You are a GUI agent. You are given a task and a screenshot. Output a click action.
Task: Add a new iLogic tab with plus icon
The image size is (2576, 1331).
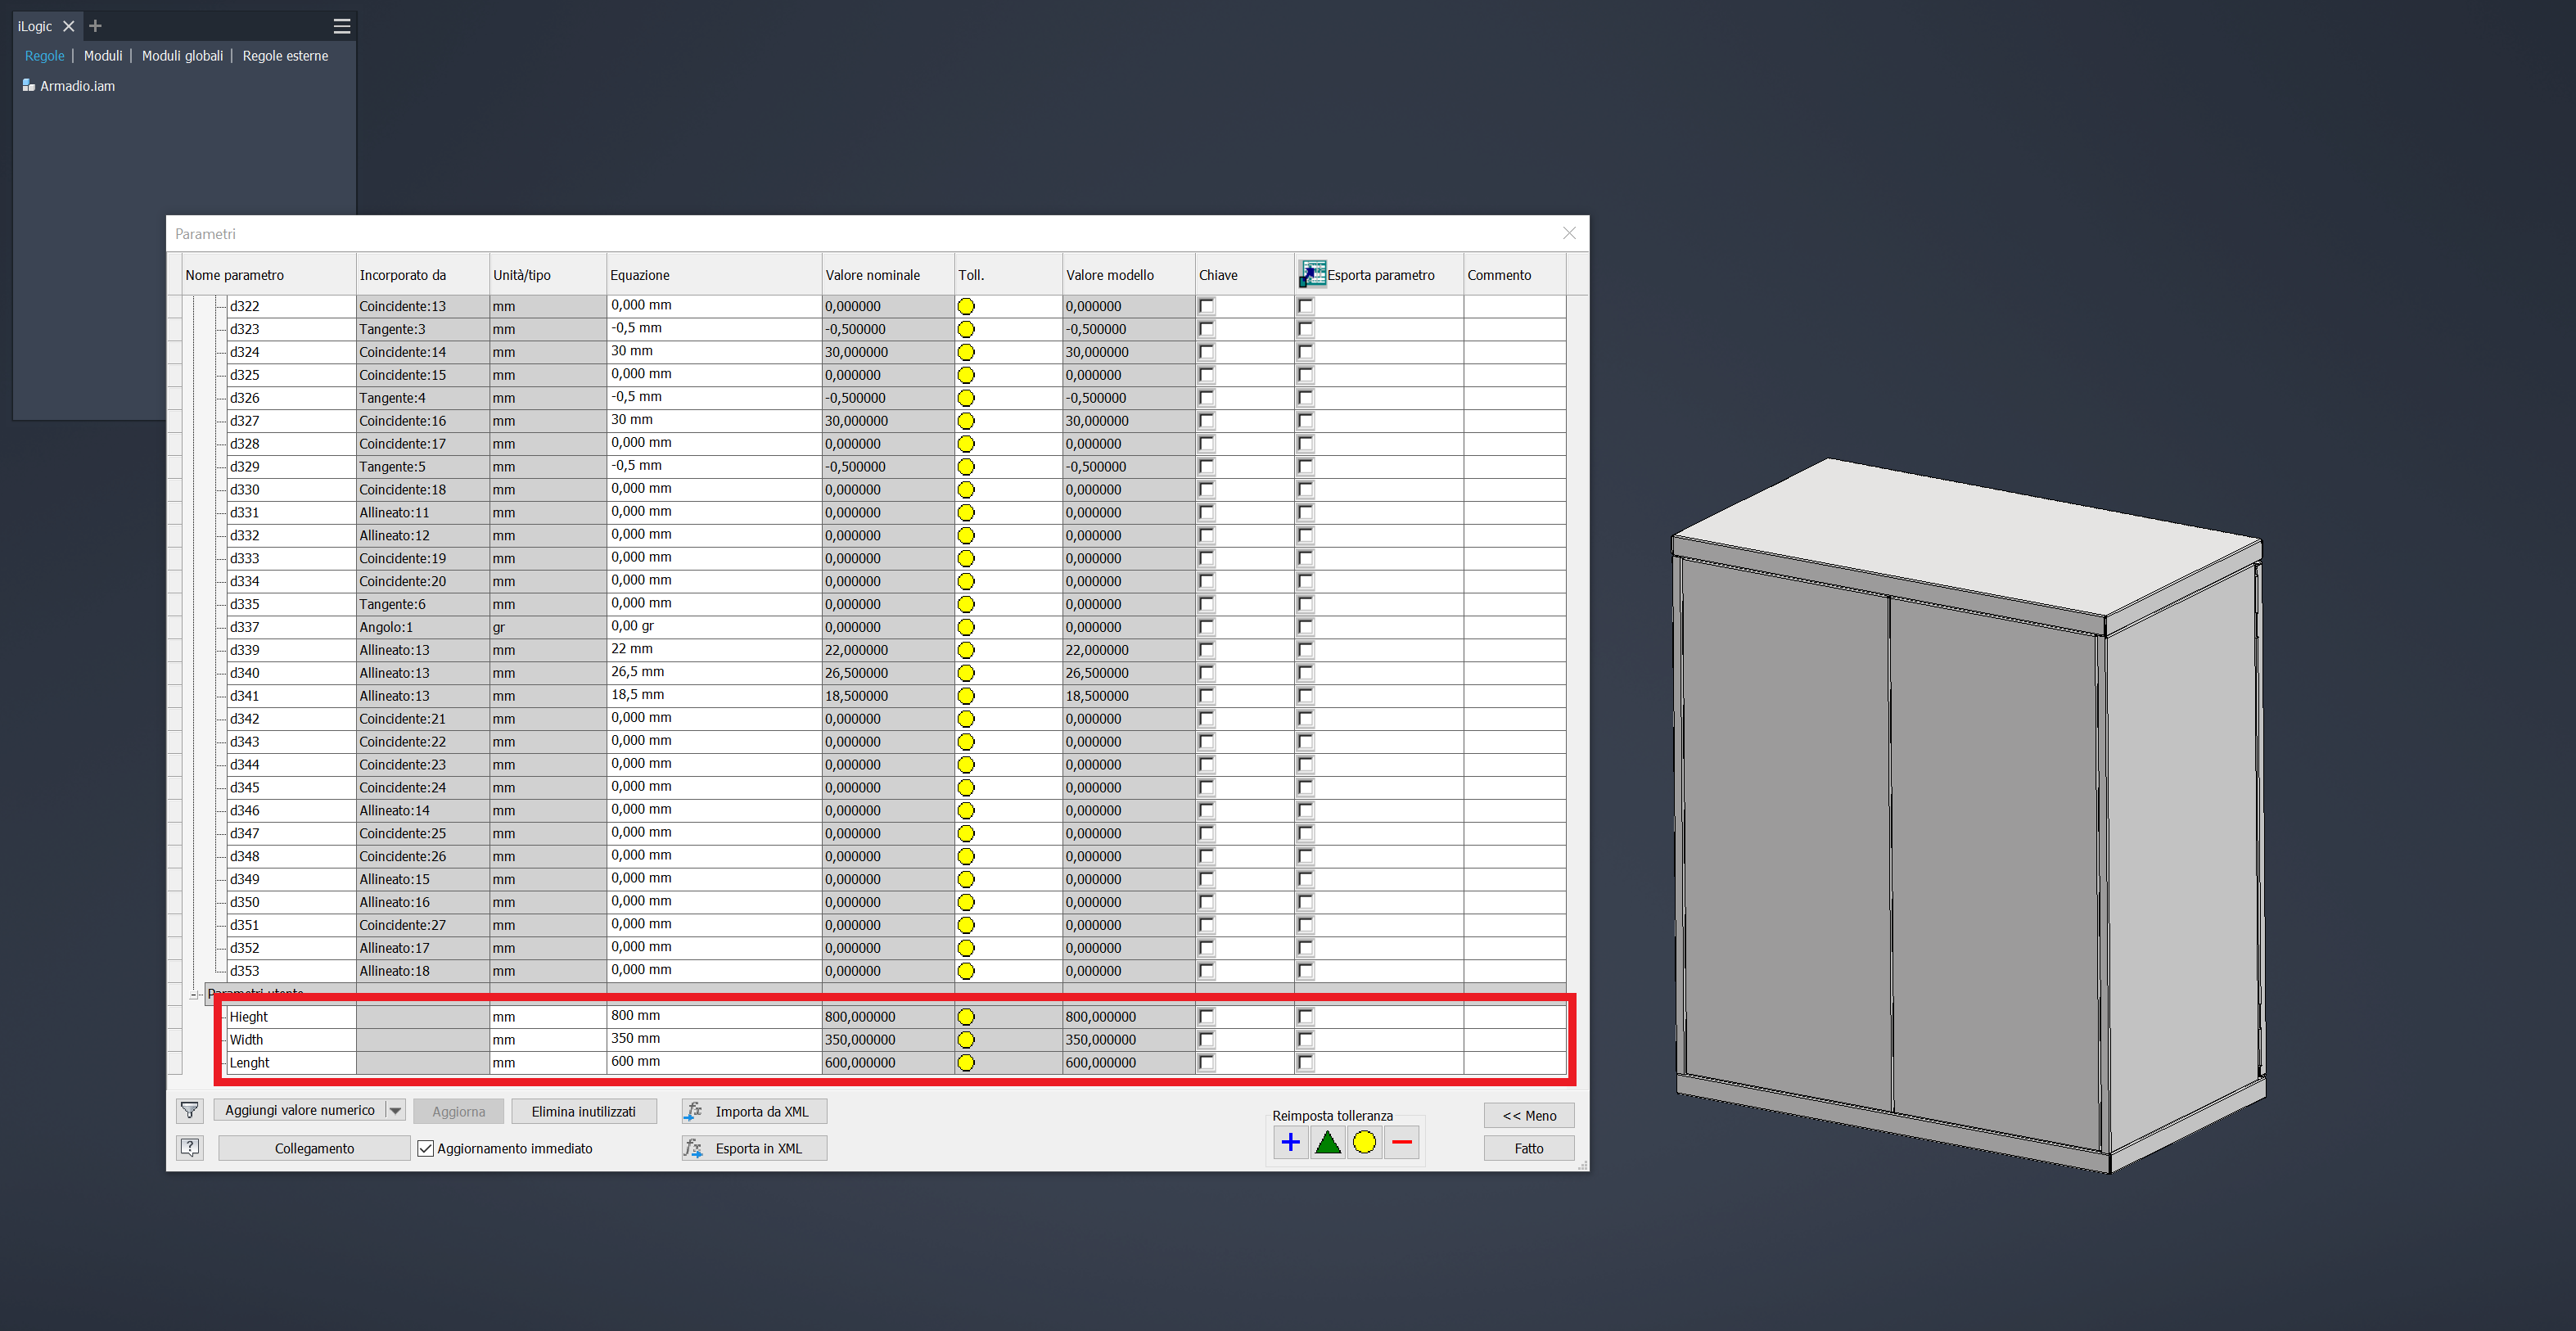tap(96, 26)
